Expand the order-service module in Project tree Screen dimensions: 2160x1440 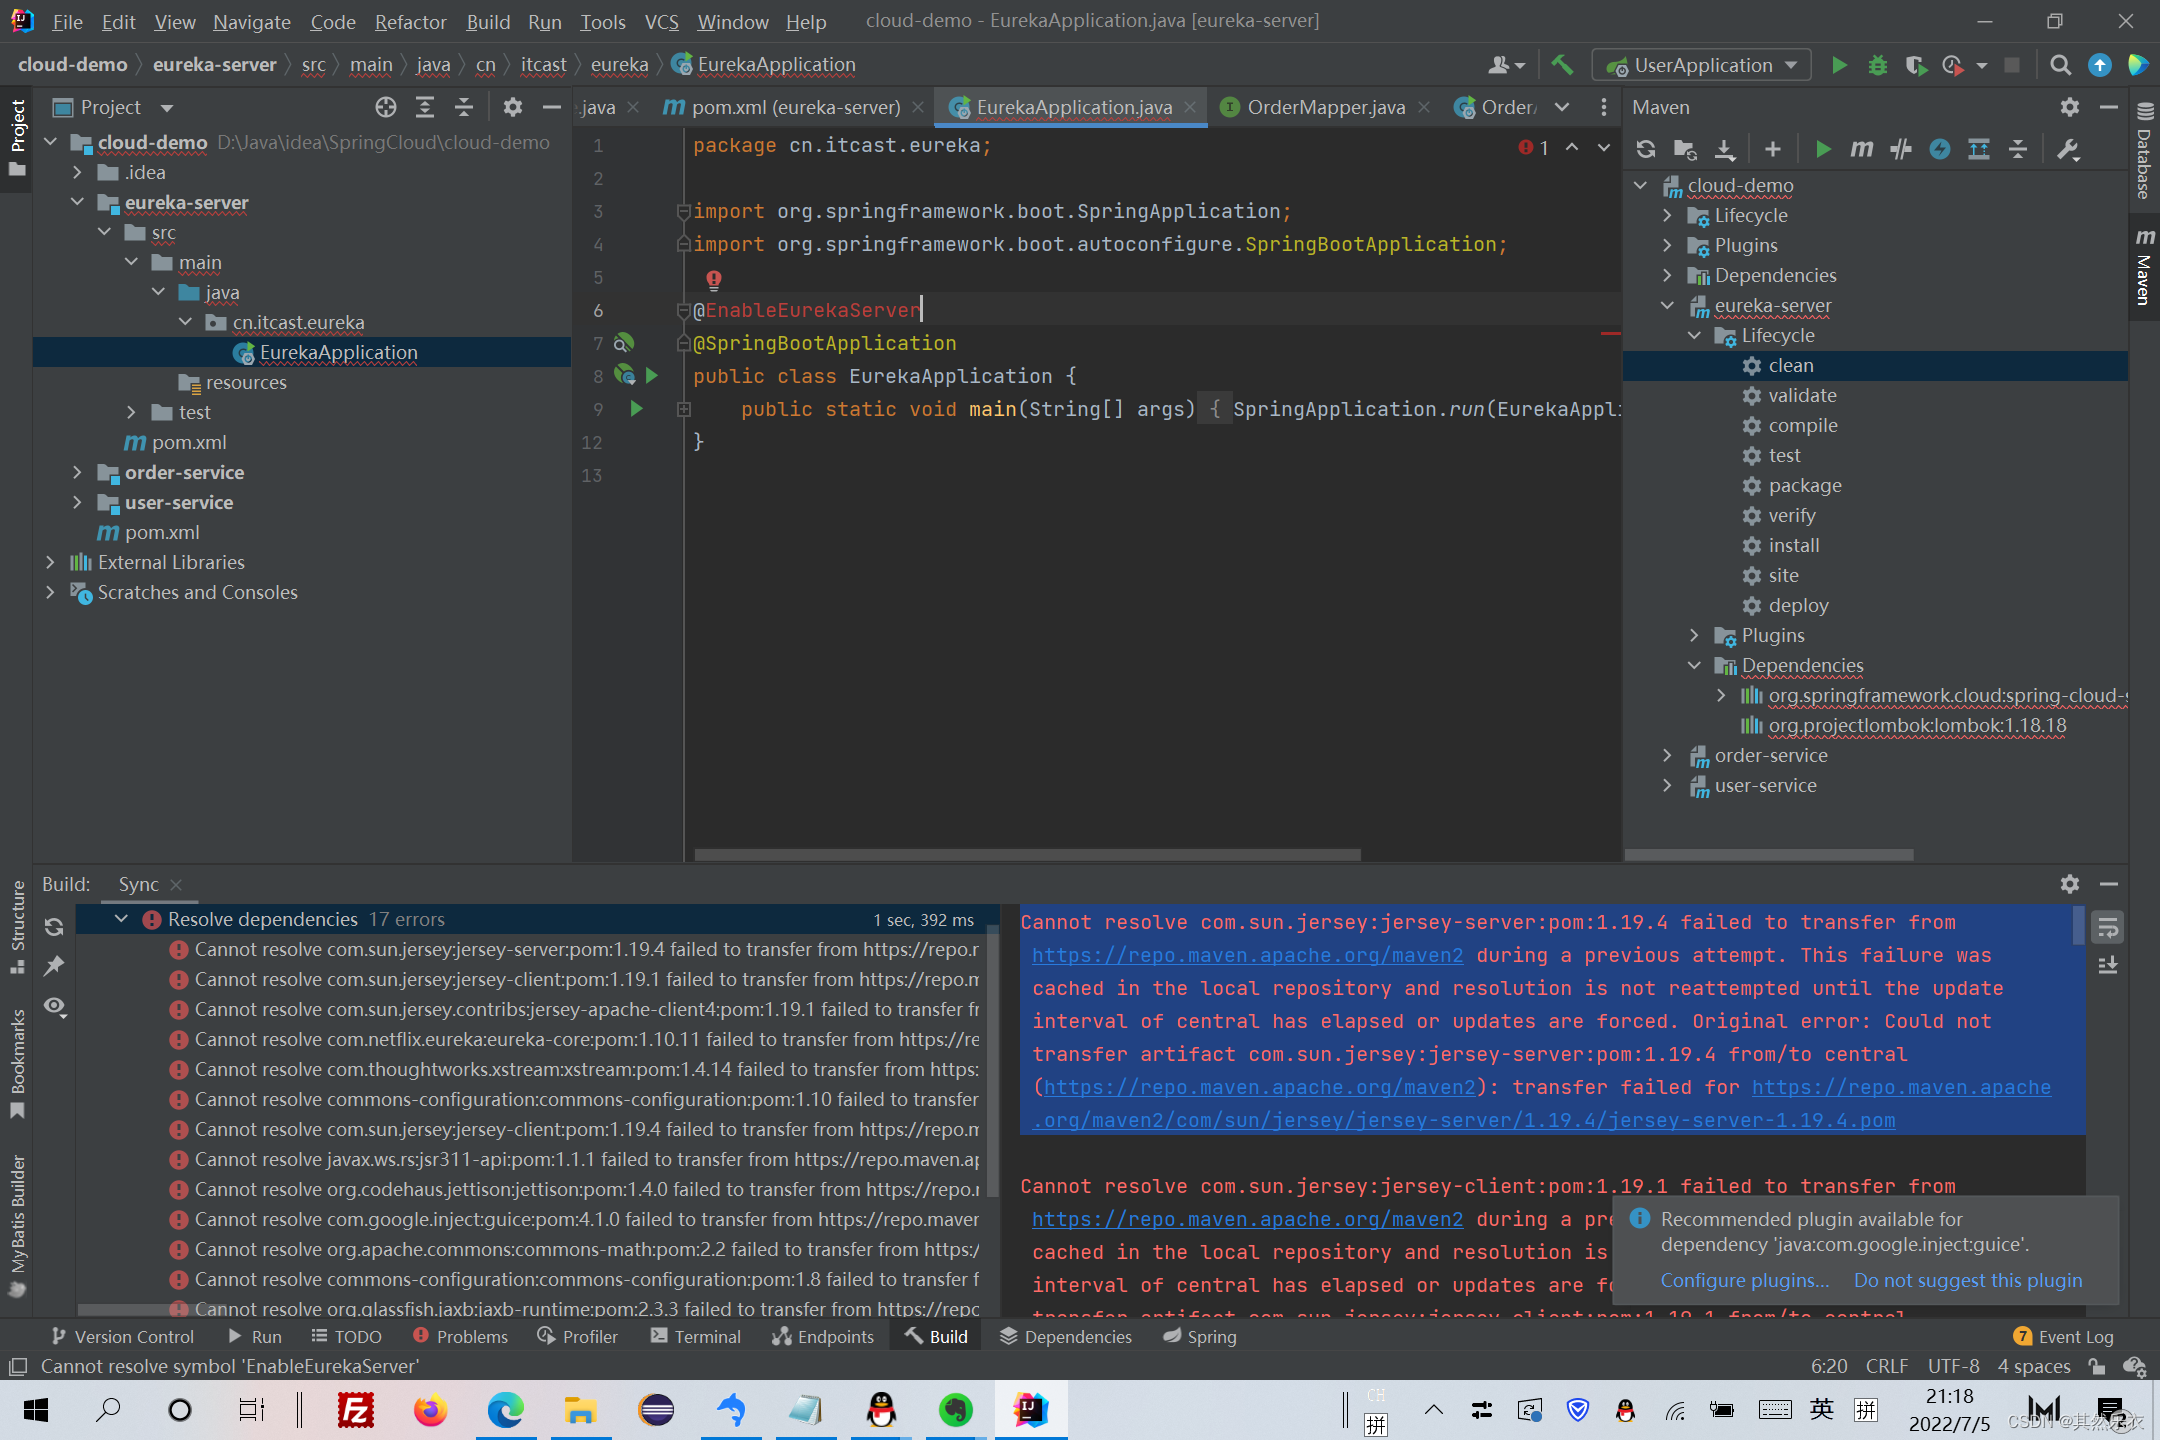coord(78,472)
